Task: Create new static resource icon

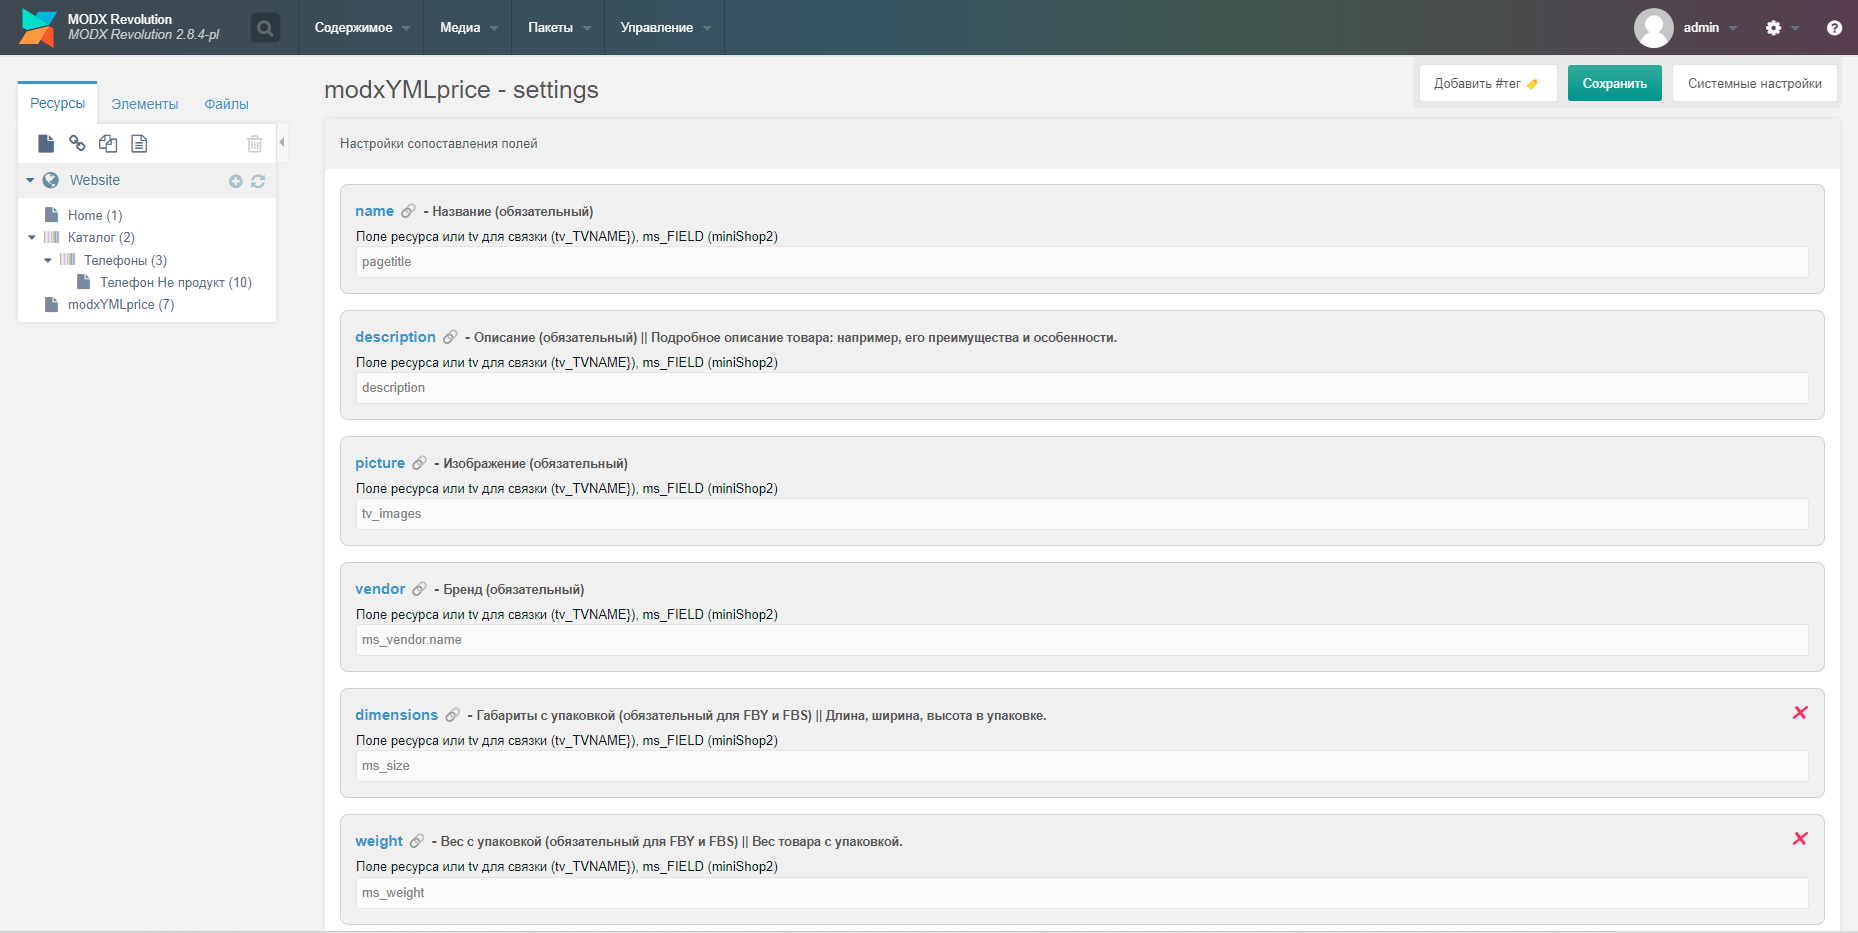Action: 139,144
